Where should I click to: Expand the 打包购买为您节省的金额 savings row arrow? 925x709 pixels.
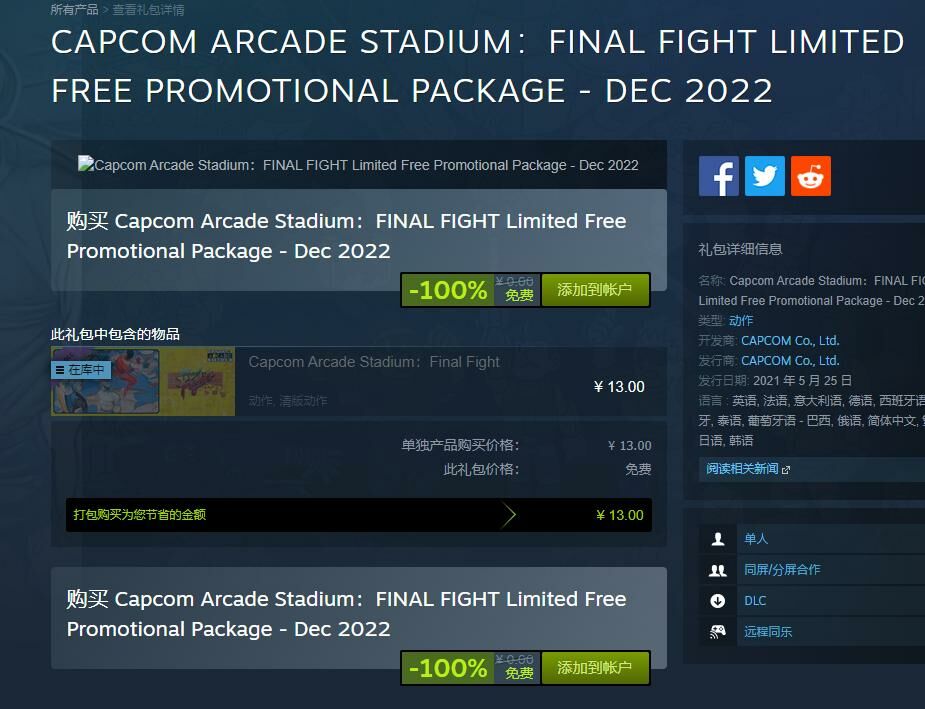(x=510, y=515)
